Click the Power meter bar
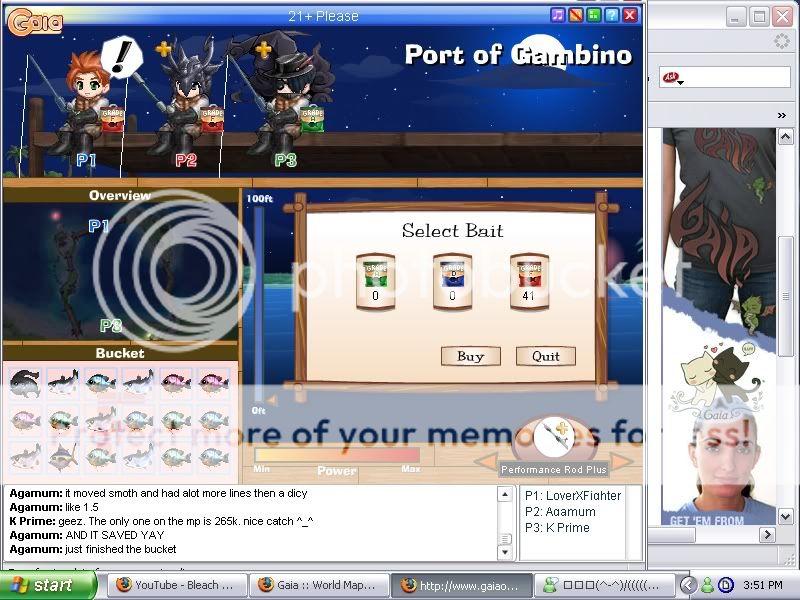 pos(336,455)
